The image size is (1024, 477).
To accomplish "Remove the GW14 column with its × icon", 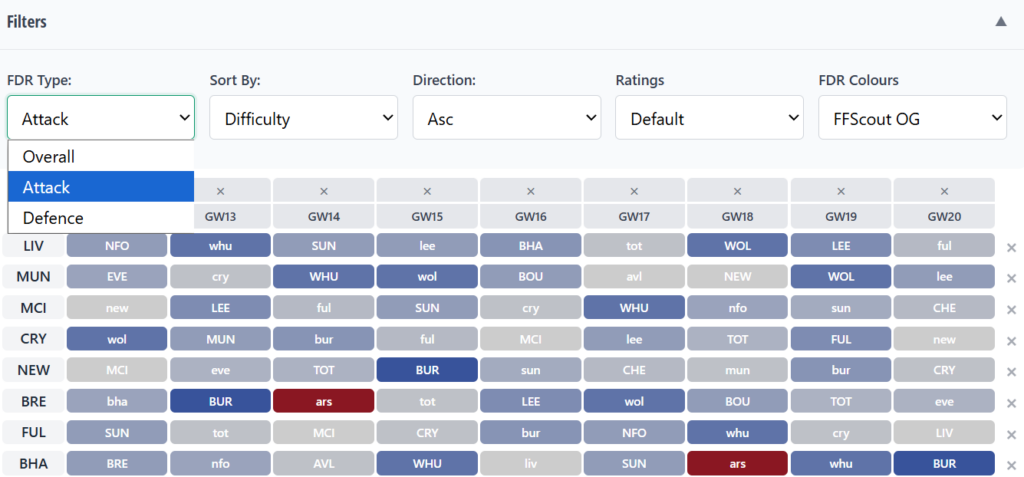I will (324, 191).
